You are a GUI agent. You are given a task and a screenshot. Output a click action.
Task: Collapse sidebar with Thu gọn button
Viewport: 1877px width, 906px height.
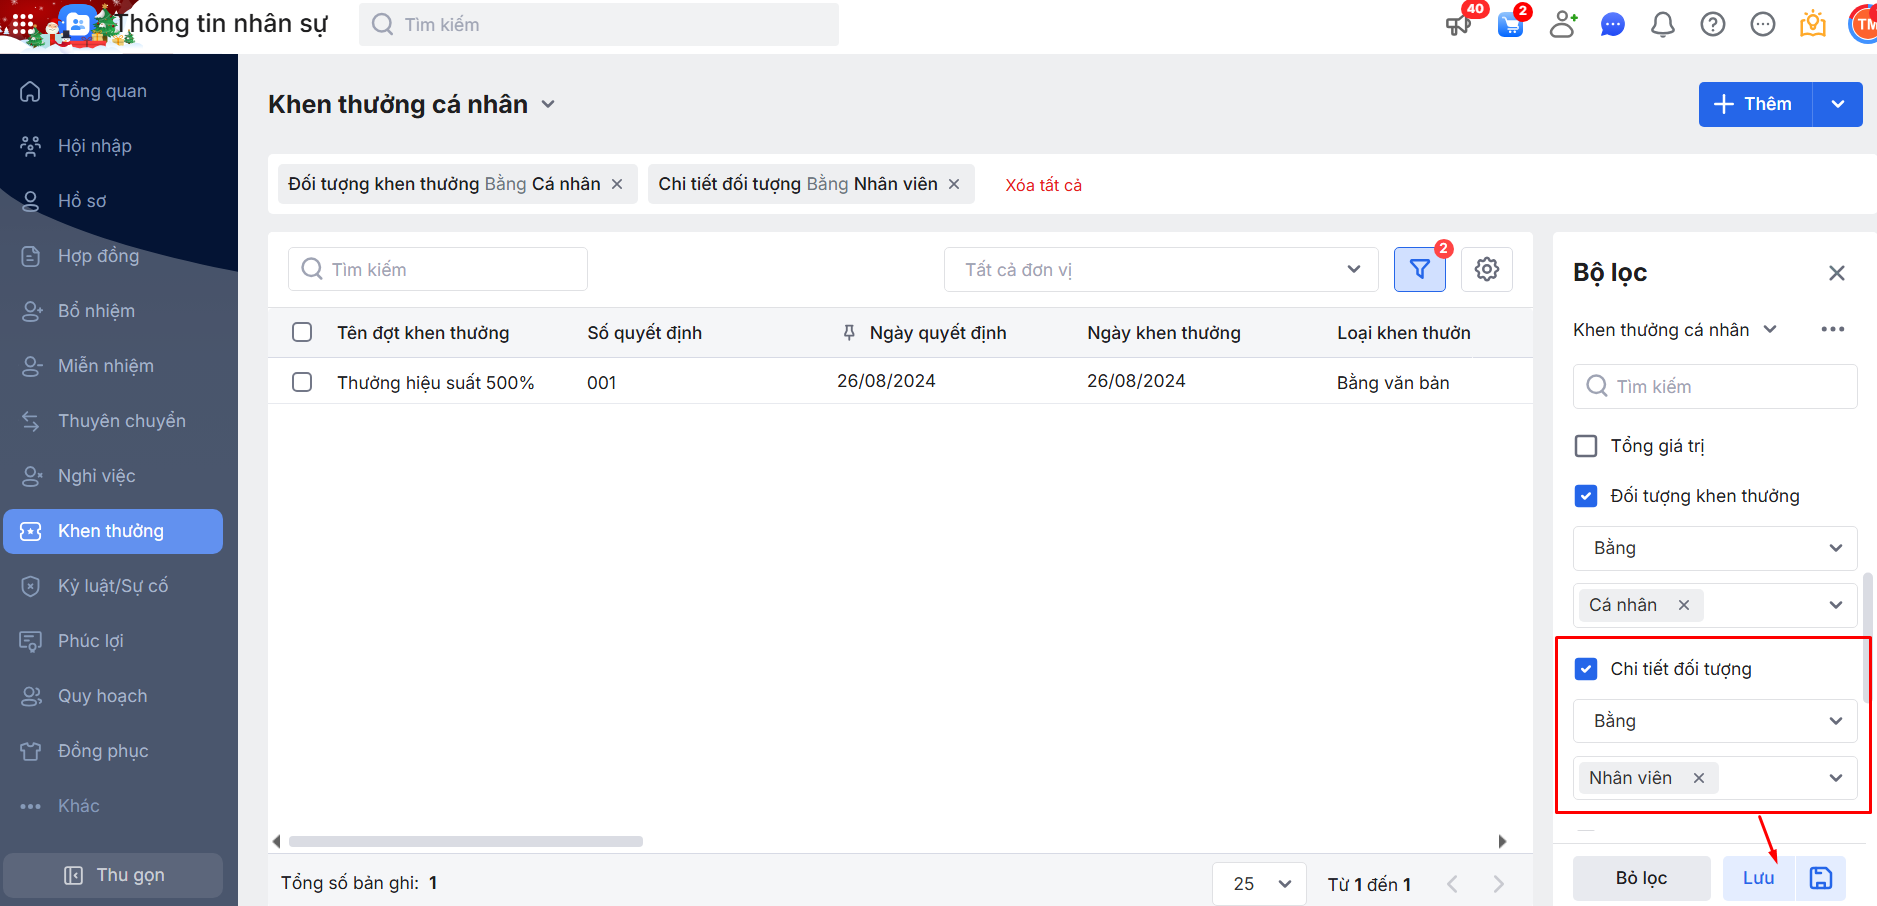113,875
